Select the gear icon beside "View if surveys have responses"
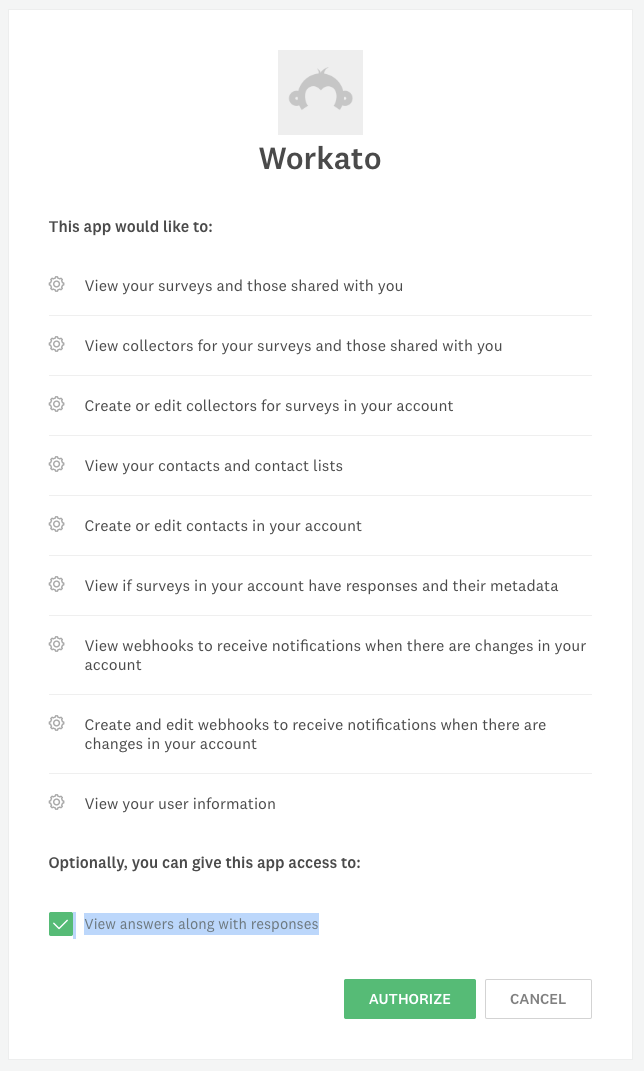644x1071 pixels. (57, 584)
